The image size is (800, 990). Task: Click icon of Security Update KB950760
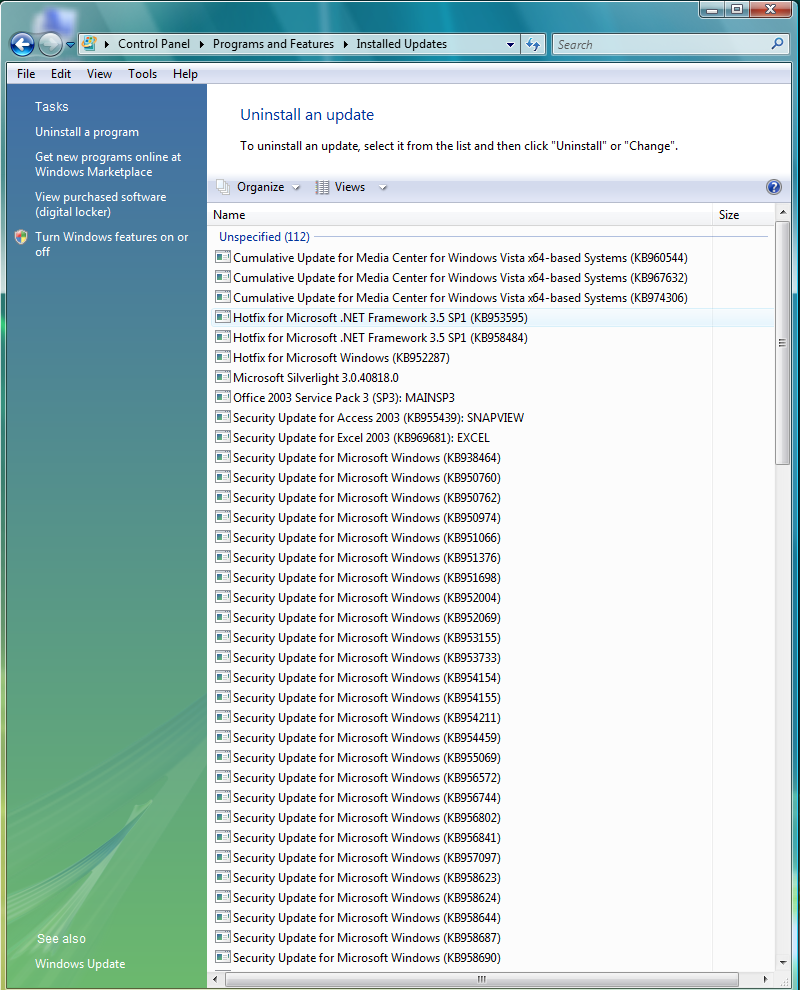222,477
